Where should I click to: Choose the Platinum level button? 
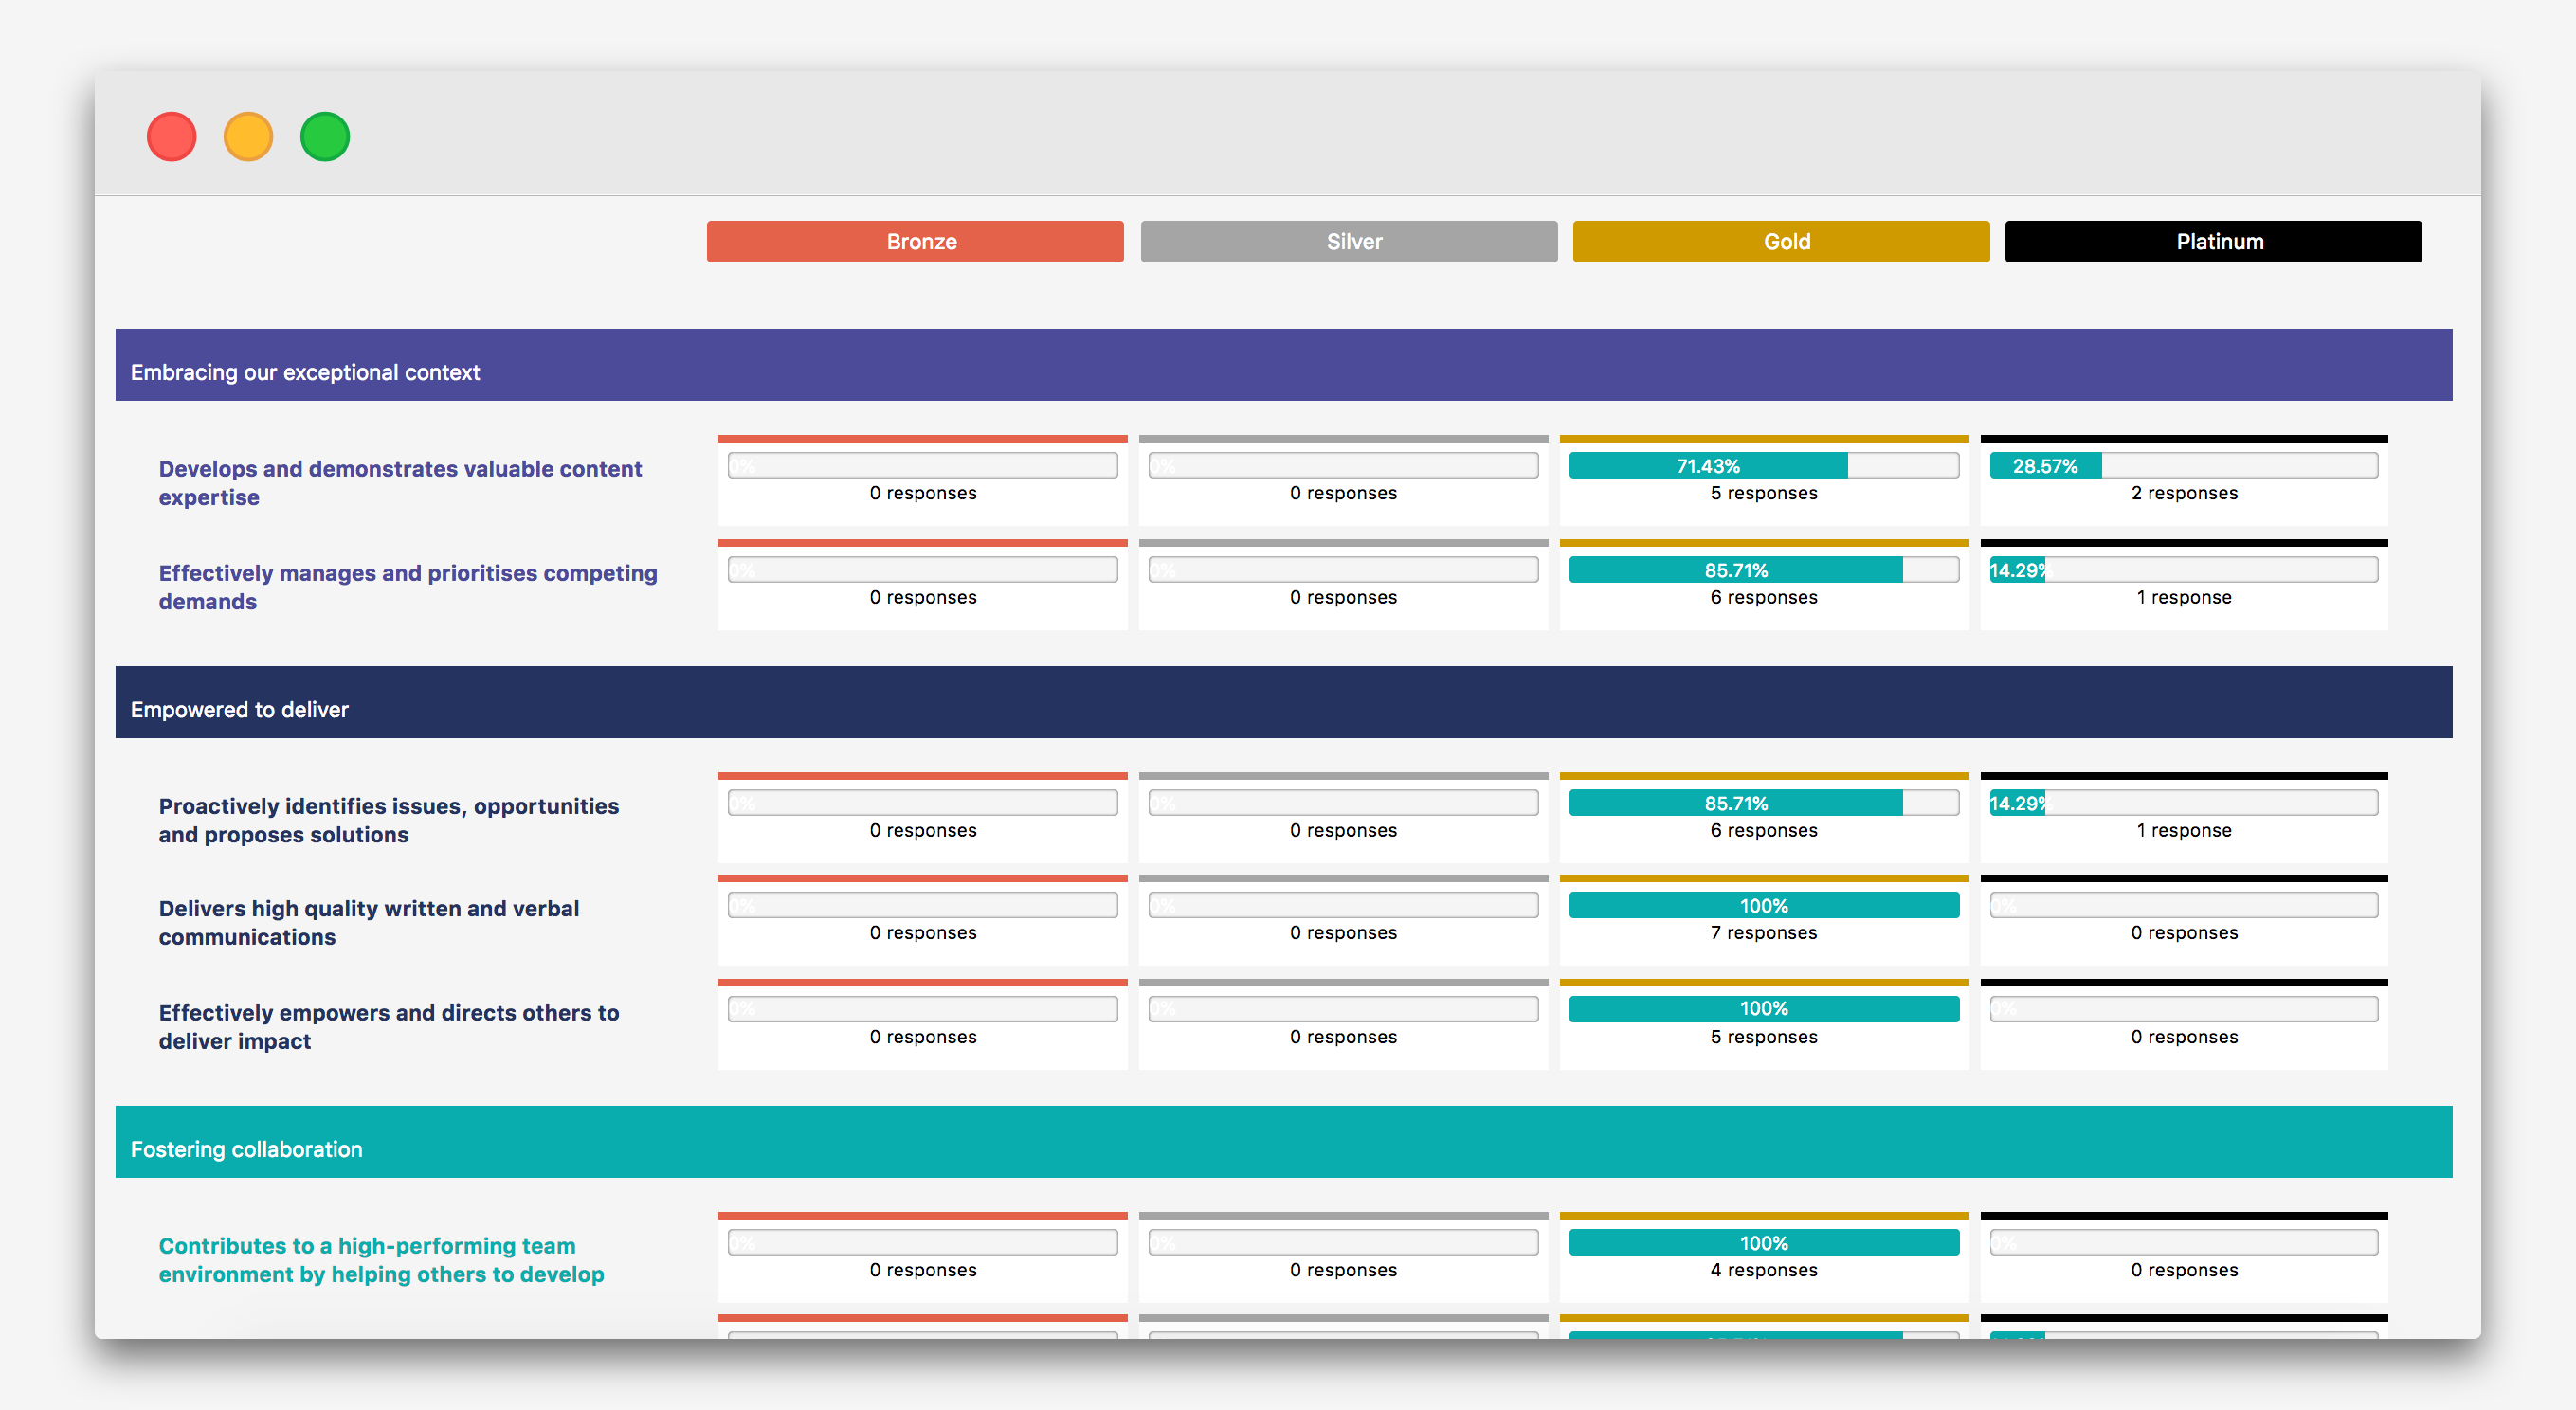pos(2212,242)
